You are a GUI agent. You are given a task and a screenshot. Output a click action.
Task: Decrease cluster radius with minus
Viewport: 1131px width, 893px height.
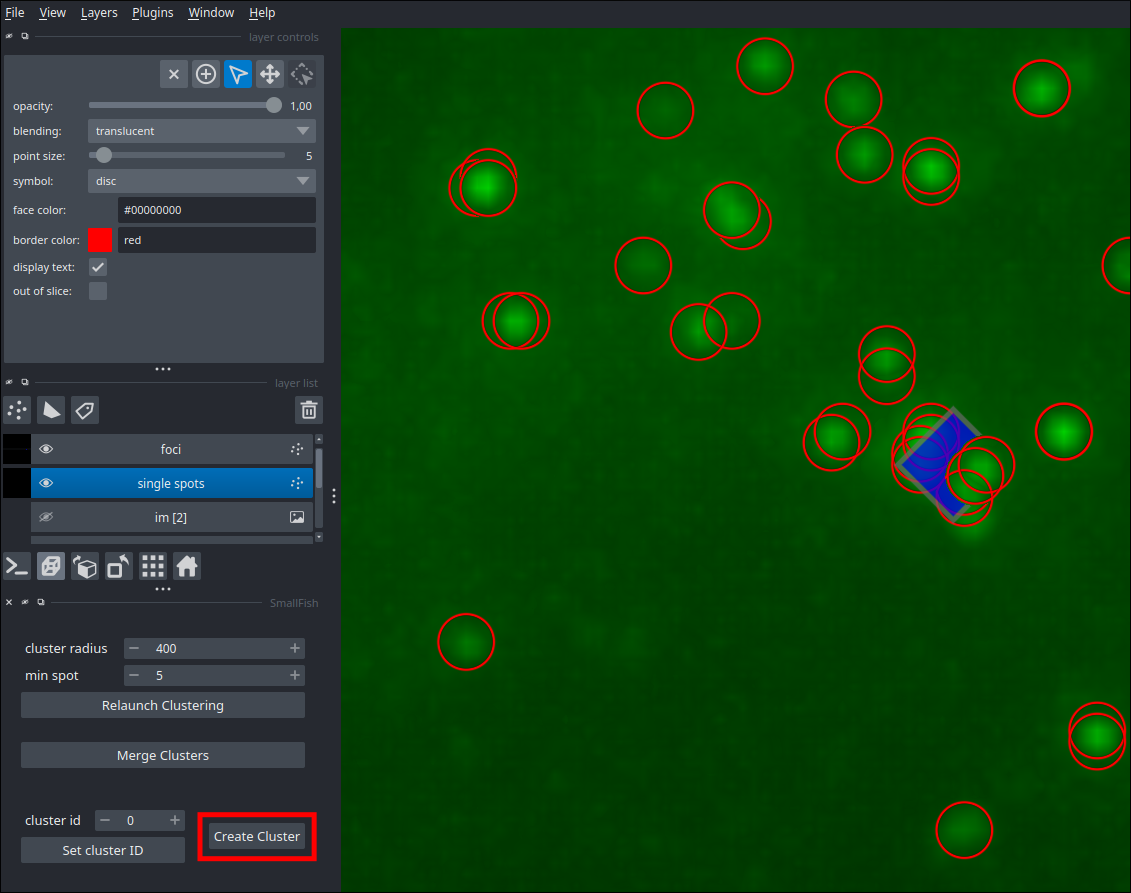[x=134, y=648]
